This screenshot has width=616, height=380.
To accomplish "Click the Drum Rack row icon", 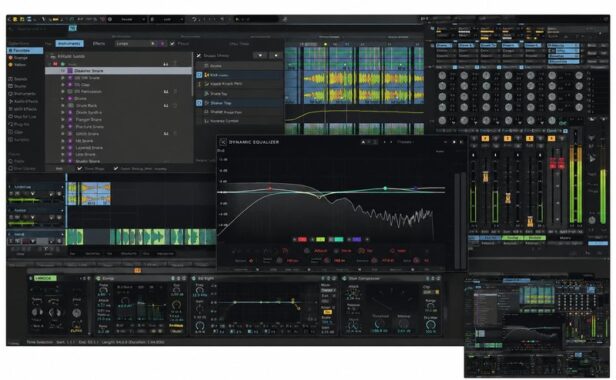I will [x=71, y=106].
